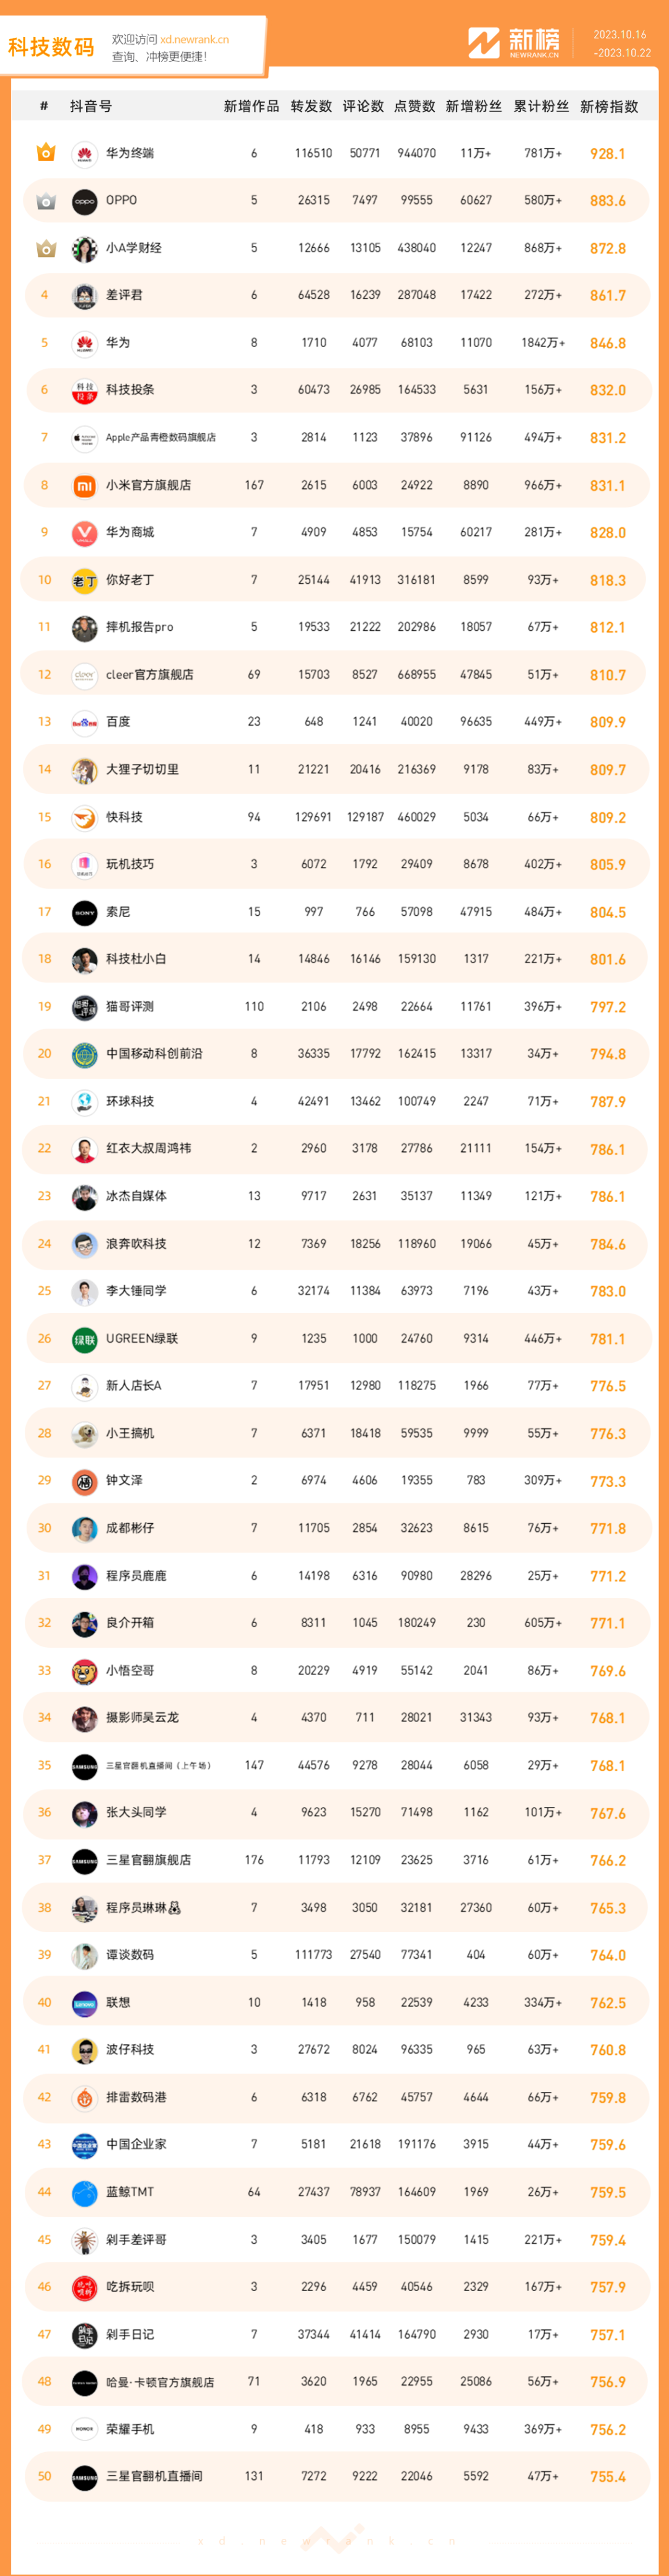This screenshot has height=2576, width=669.
Task: Click the 科技数码 category title
Action: (51, 47)
